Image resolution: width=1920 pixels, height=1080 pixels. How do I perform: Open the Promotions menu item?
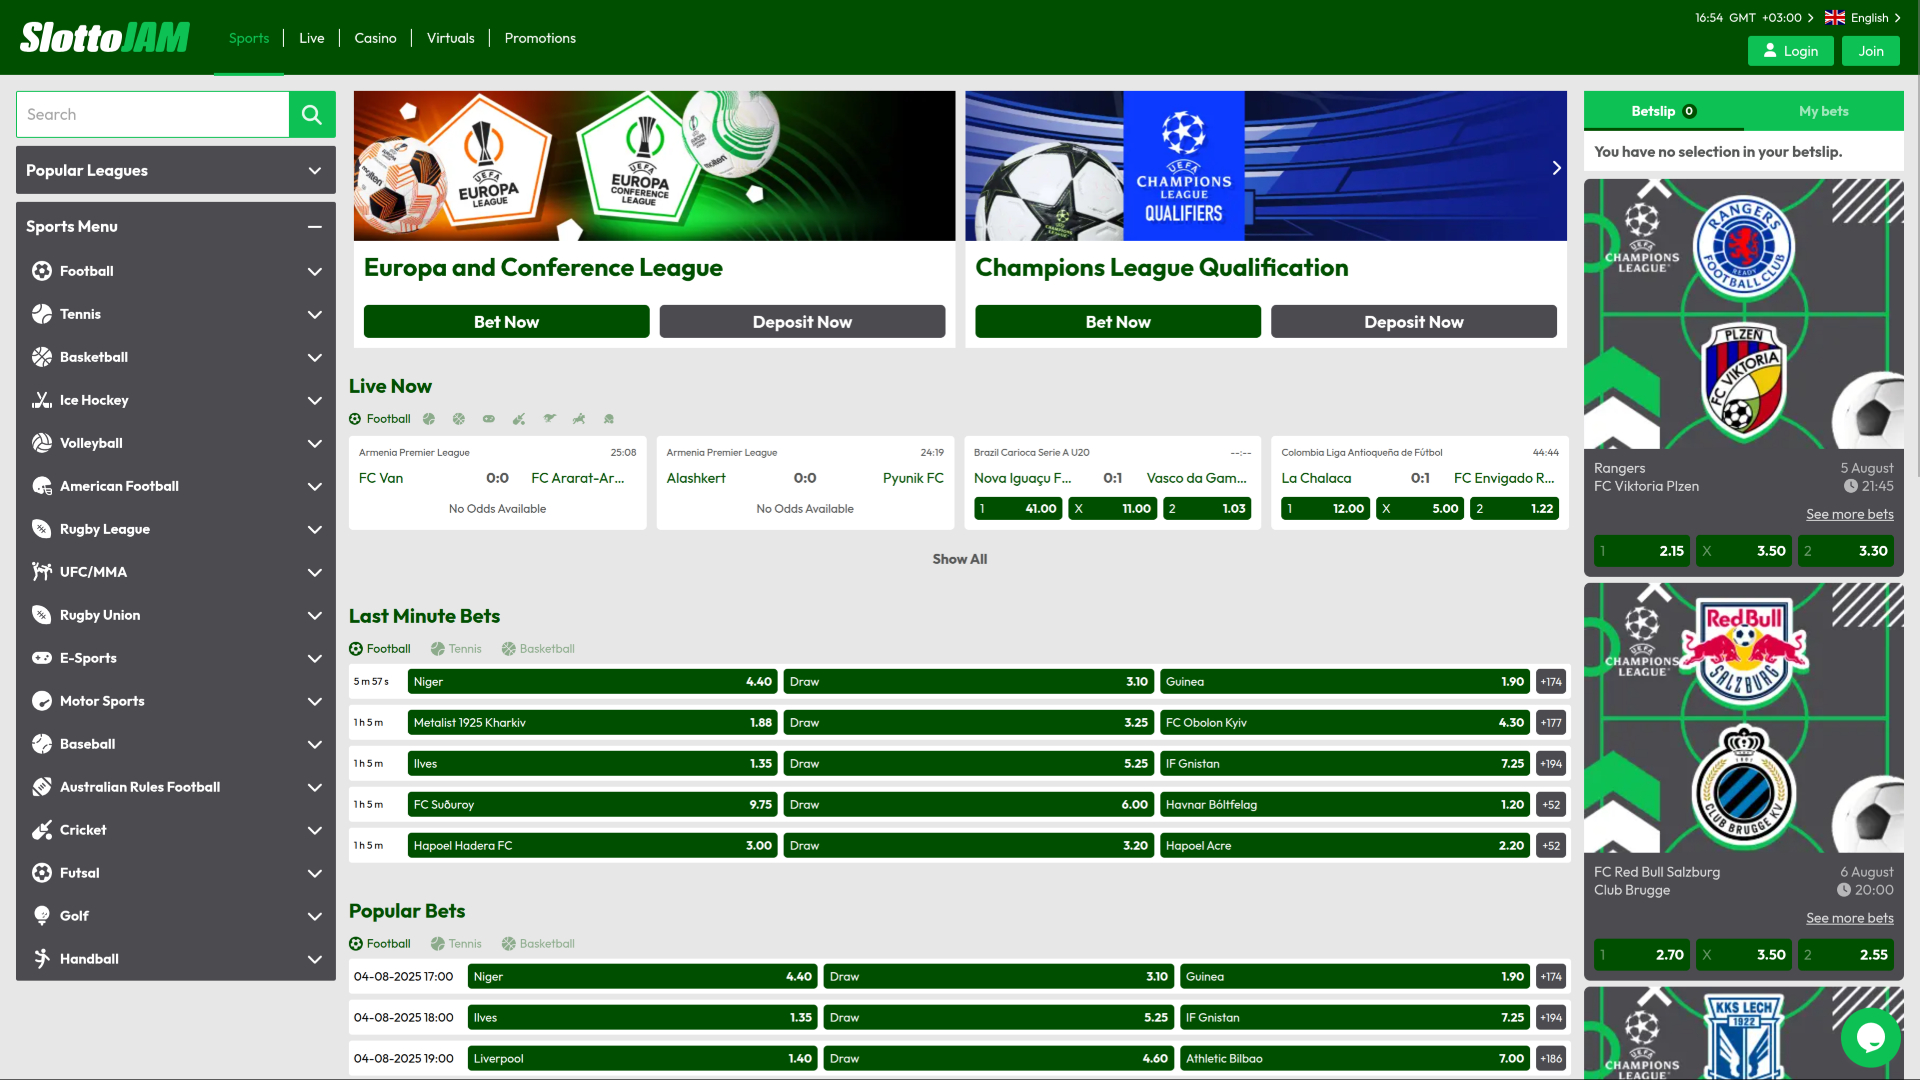coord(540,38)
